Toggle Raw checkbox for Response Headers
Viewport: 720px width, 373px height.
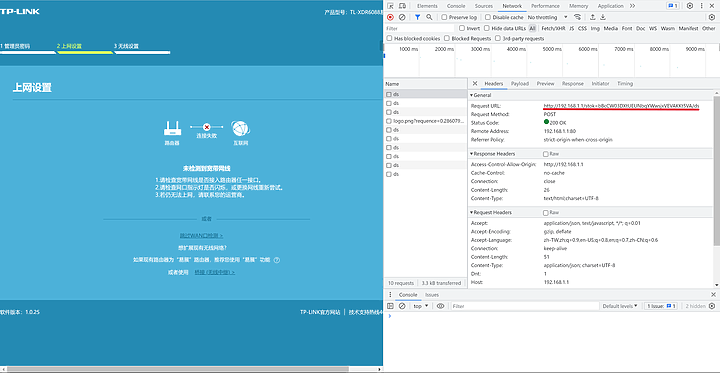(546, 154)
